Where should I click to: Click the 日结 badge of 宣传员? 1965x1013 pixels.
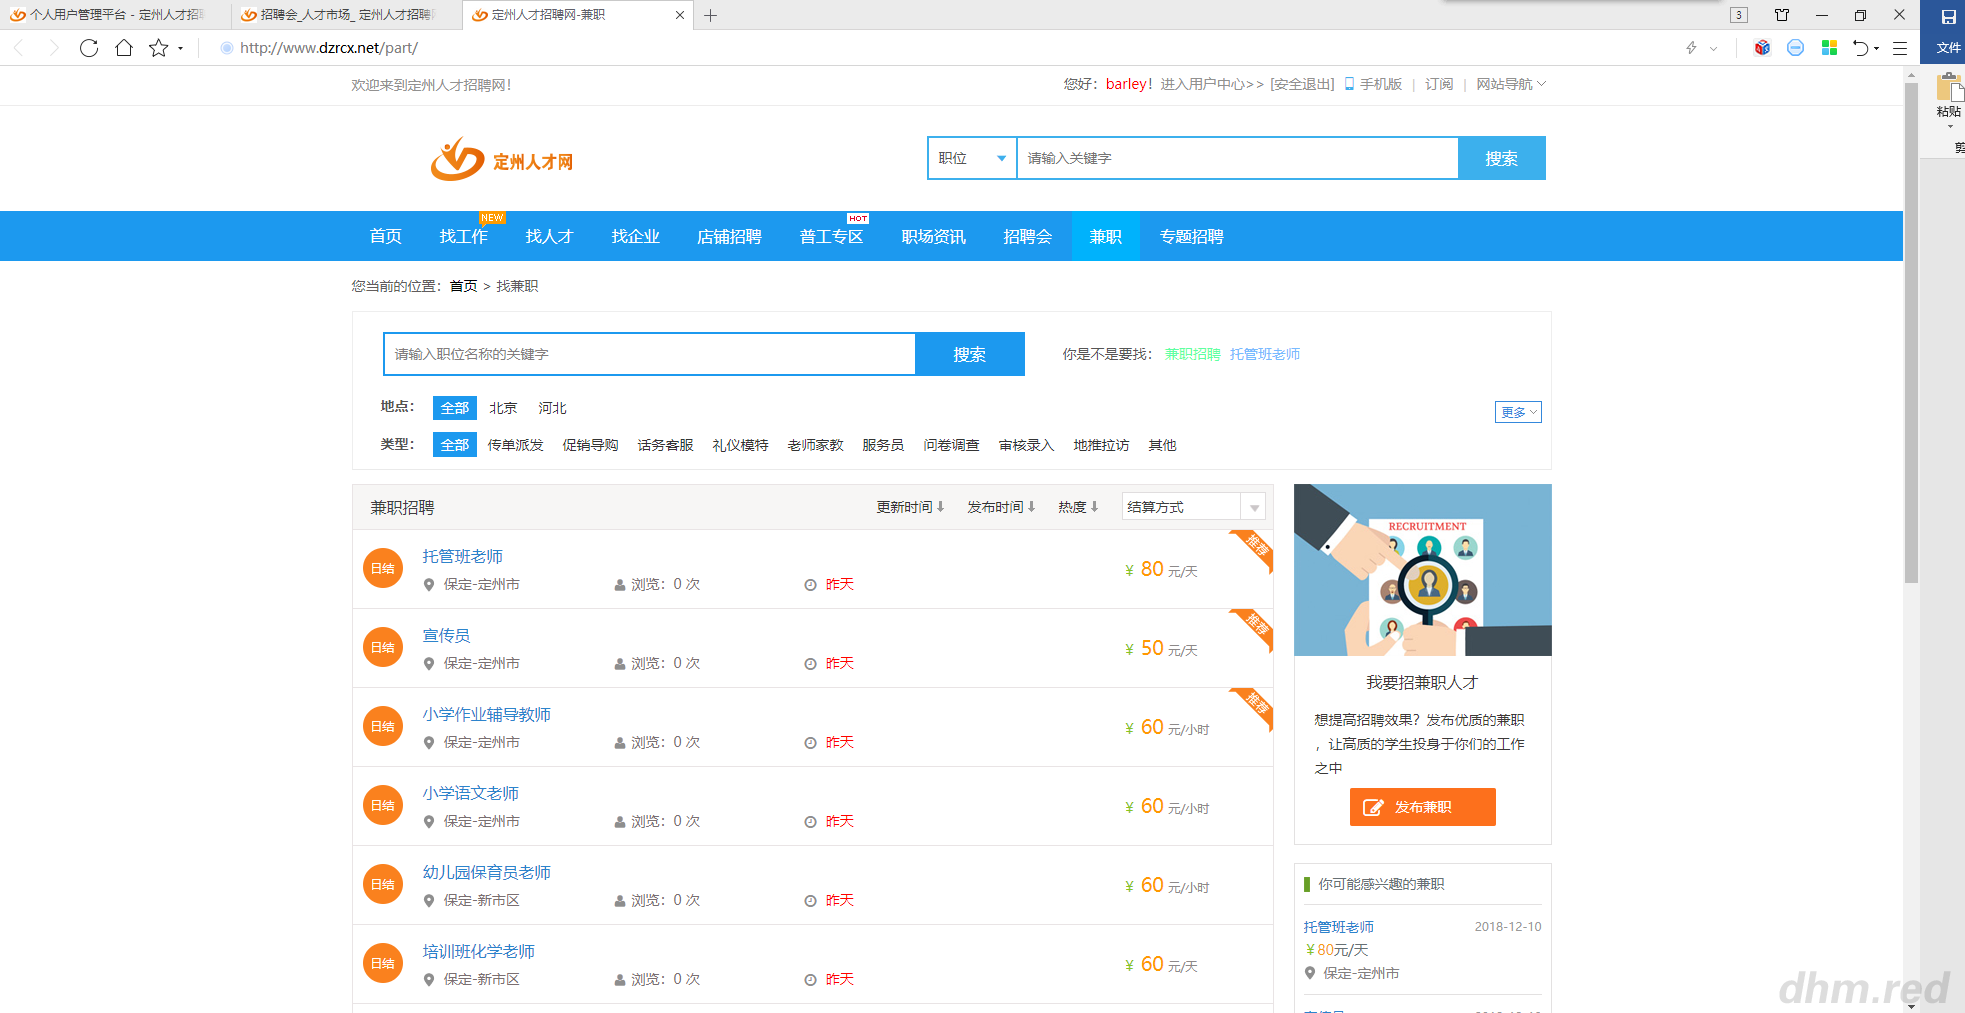point(383,648)
